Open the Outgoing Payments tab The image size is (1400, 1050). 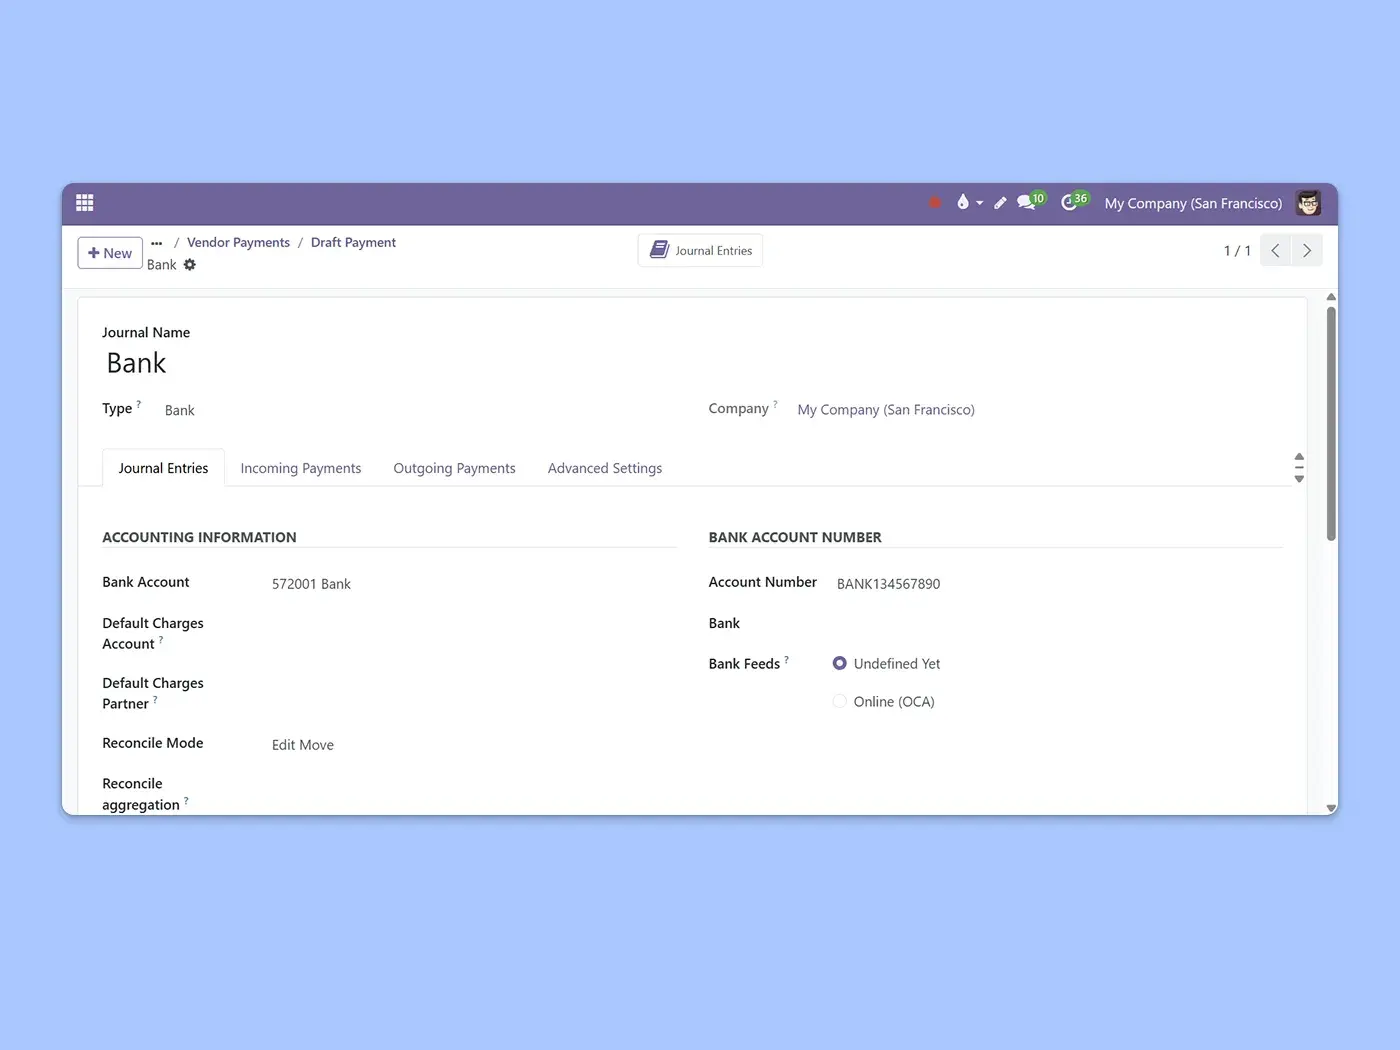[x=454, y=468]
